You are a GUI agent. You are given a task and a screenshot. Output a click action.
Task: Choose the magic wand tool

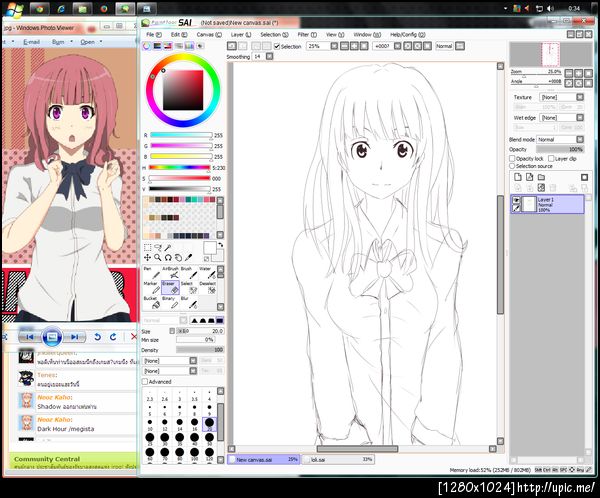pos(168,247)
